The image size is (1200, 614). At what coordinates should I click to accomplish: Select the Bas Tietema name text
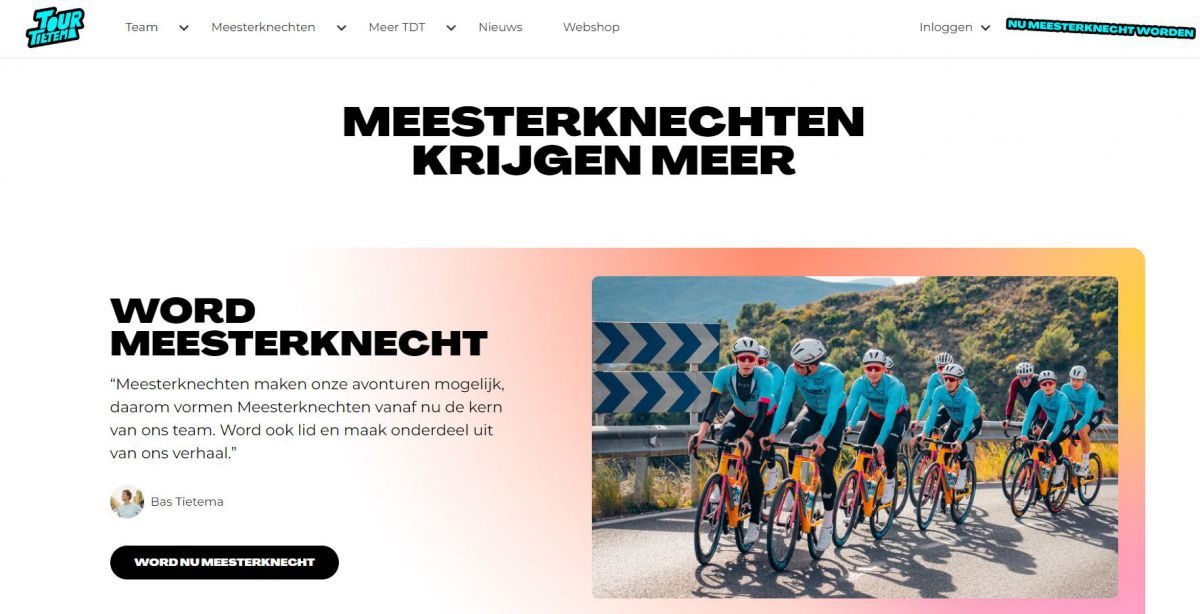pos(187,501)
